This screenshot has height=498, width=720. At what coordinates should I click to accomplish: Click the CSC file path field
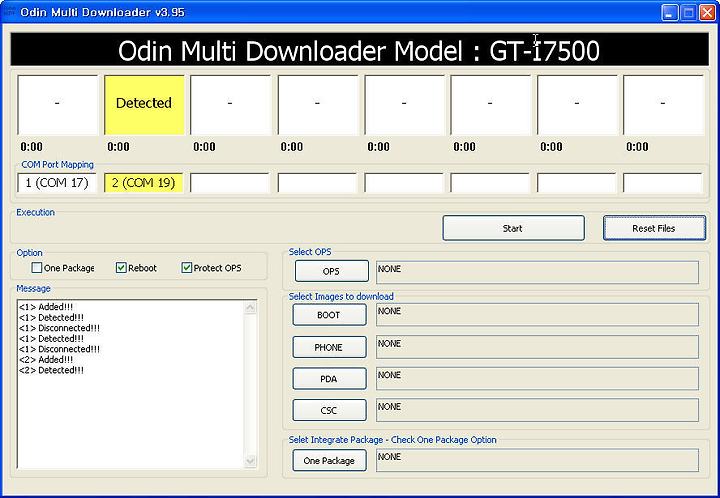coord(537,410)
